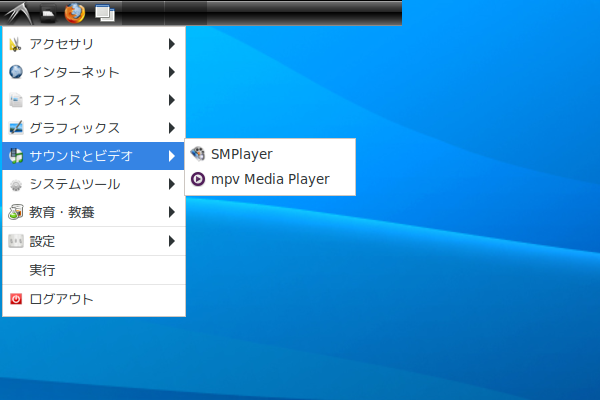
Task: Click the mpv purple play icon
Action: tap(198, 179)
